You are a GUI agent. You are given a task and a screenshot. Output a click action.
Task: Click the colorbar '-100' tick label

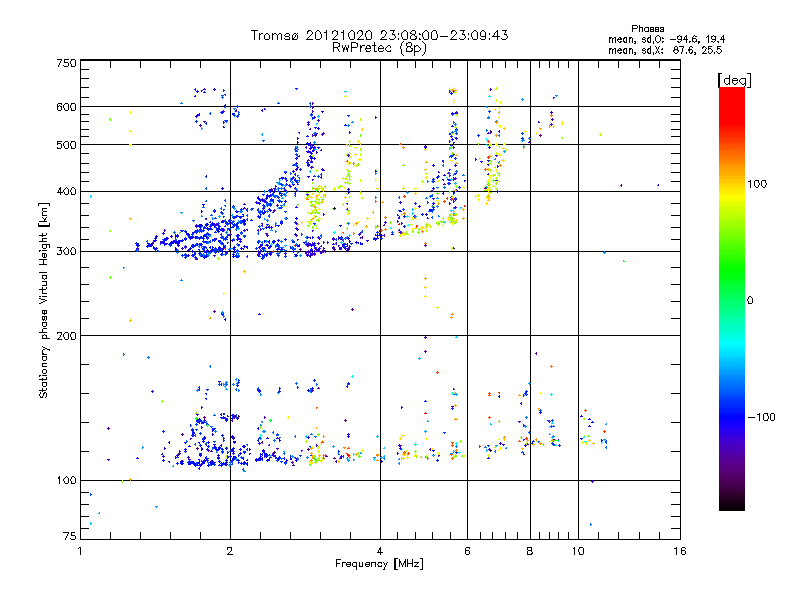761,417
